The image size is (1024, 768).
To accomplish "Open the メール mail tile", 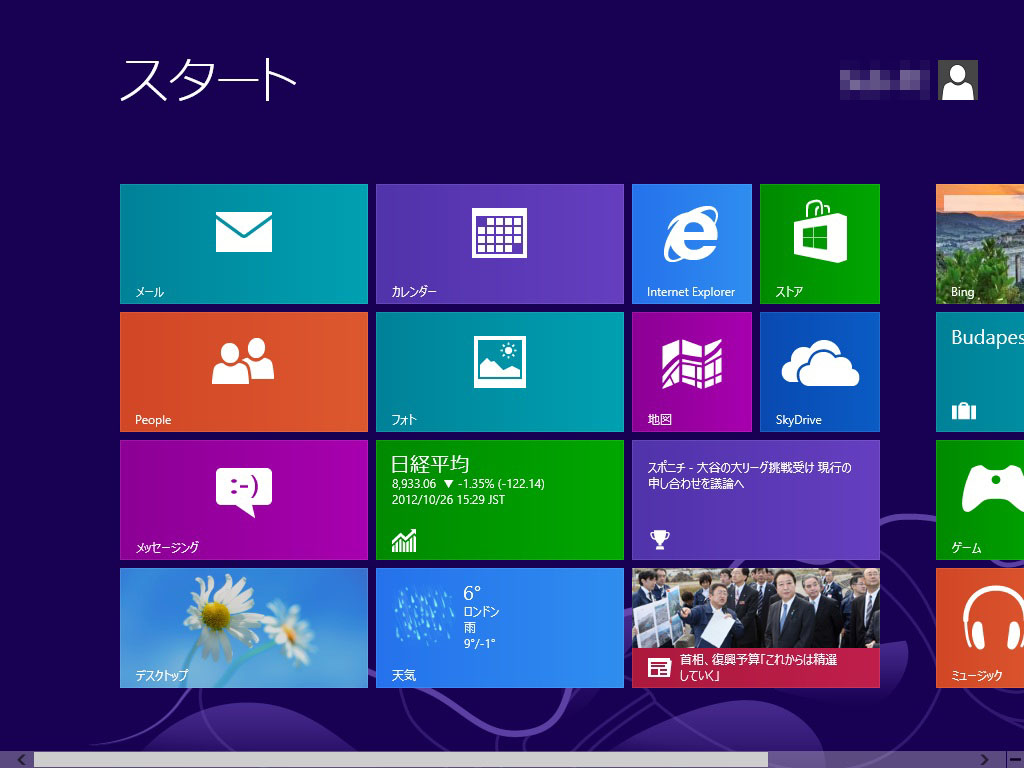I will click(244, 244).
